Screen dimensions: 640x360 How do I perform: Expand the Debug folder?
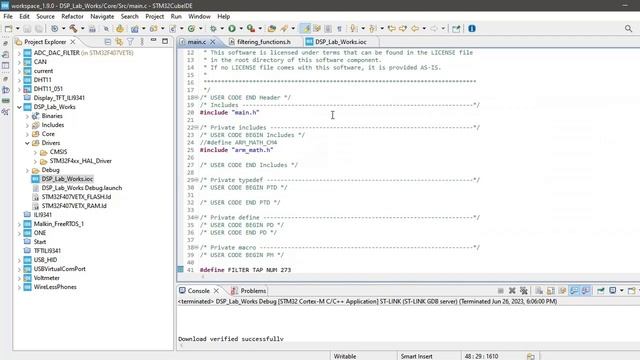coord(27,170)
